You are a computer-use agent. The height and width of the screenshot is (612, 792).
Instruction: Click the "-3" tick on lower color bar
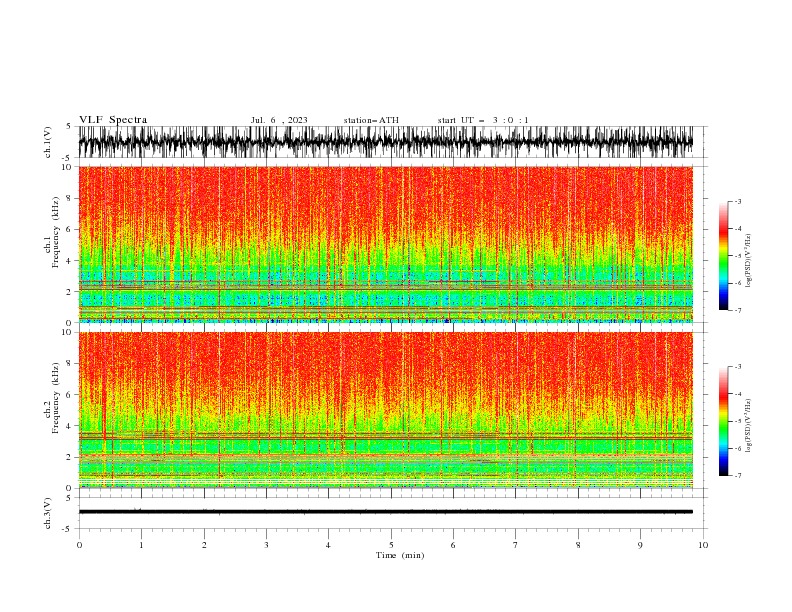coord(737,367)
